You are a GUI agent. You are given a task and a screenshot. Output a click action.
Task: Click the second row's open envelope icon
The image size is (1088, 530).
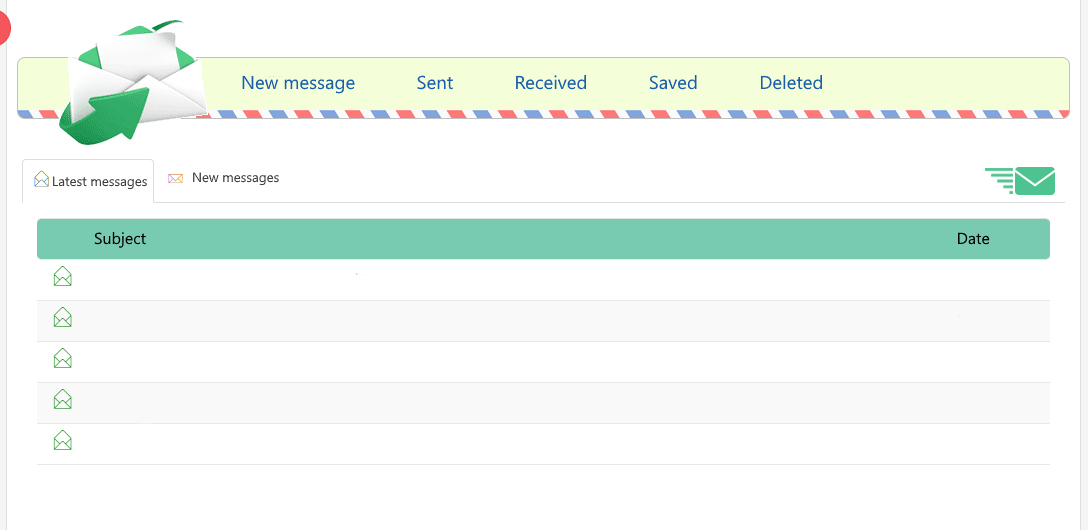[63, 318]
